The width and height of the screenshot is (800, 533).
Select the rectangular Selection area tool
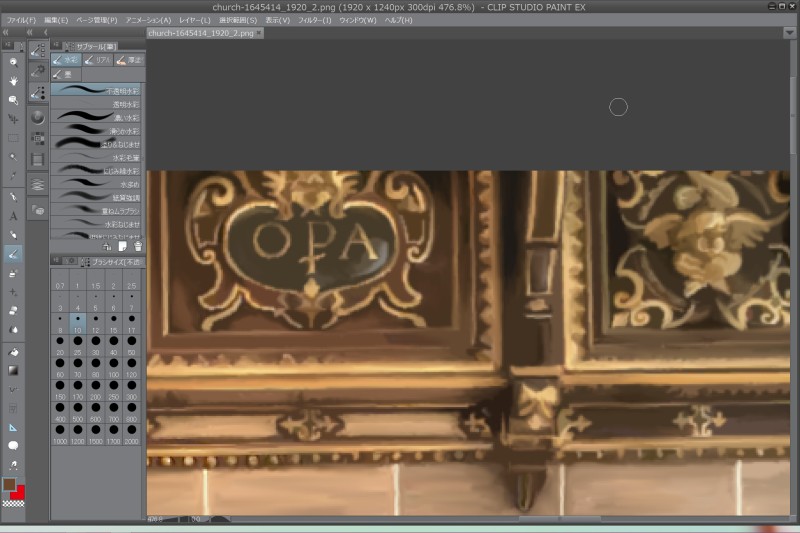(x=13, y=138)
